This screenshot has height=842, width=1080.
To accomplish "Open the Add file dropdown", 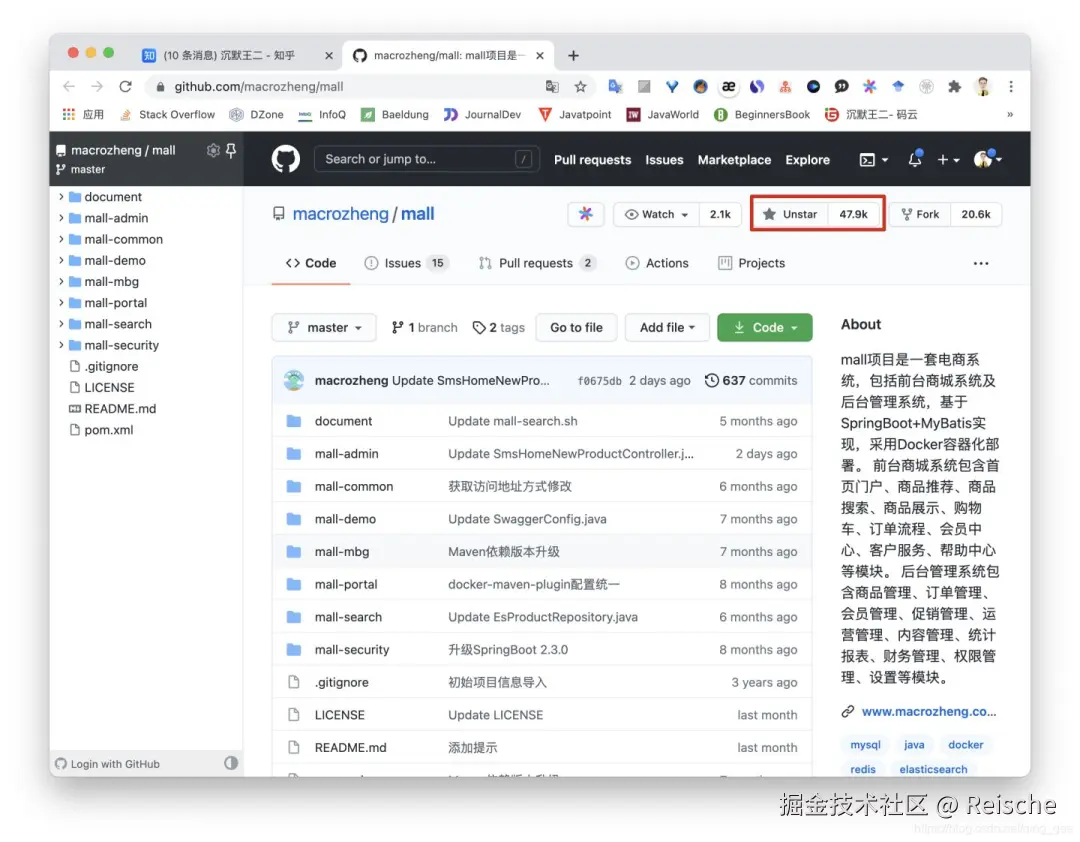I will click(666, 327).
